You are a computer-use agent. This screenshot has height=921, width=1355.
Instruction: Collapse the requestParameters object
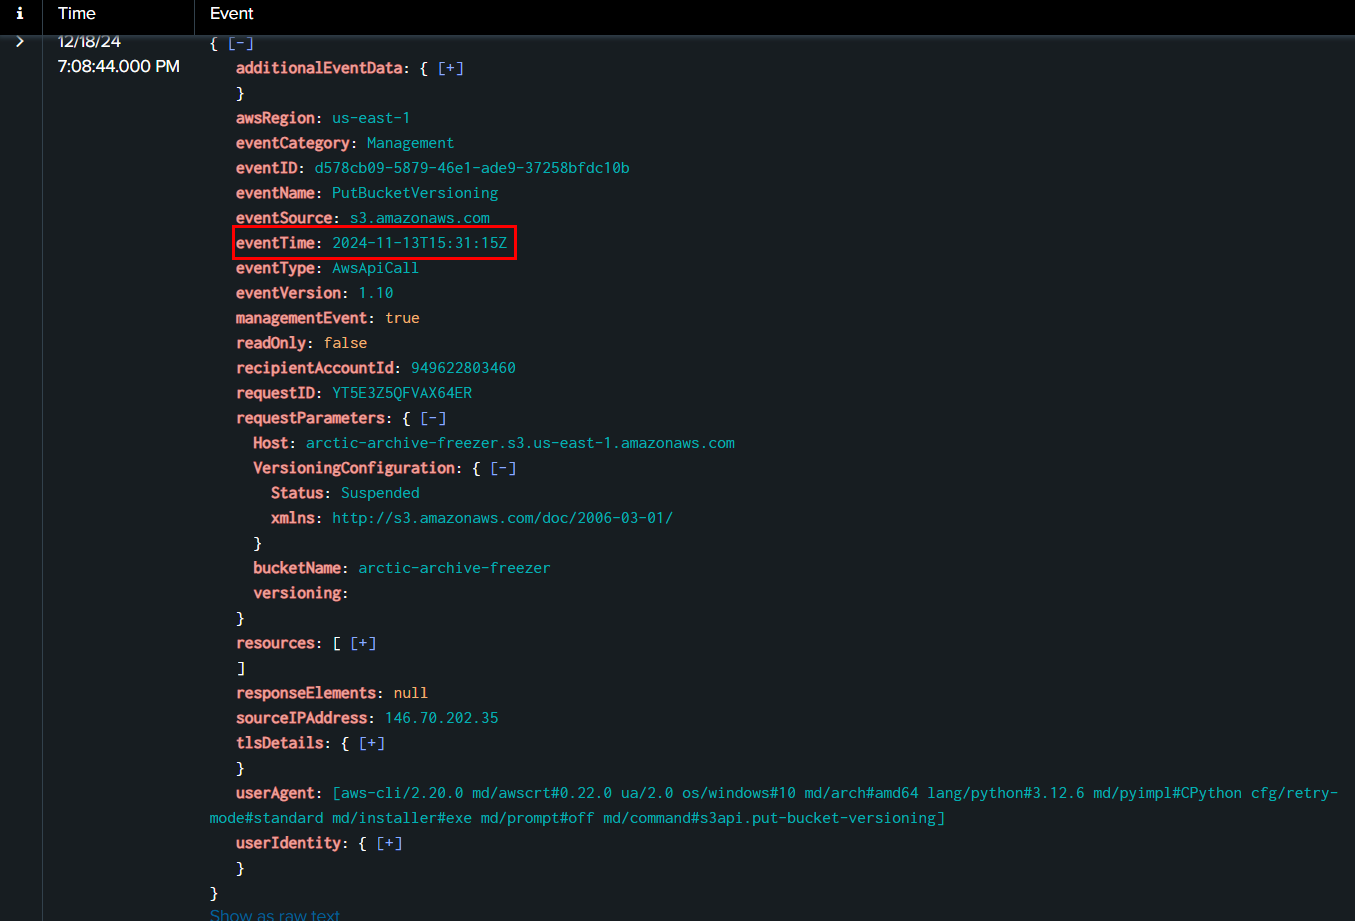(432, 417)
